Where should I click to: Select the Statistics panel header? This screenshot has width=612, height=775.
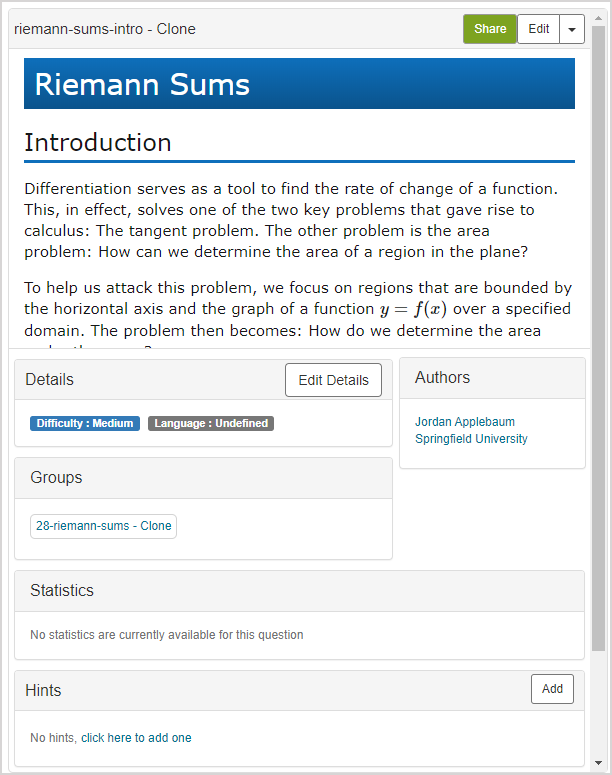pyautogui.click(x=299, y=591)
